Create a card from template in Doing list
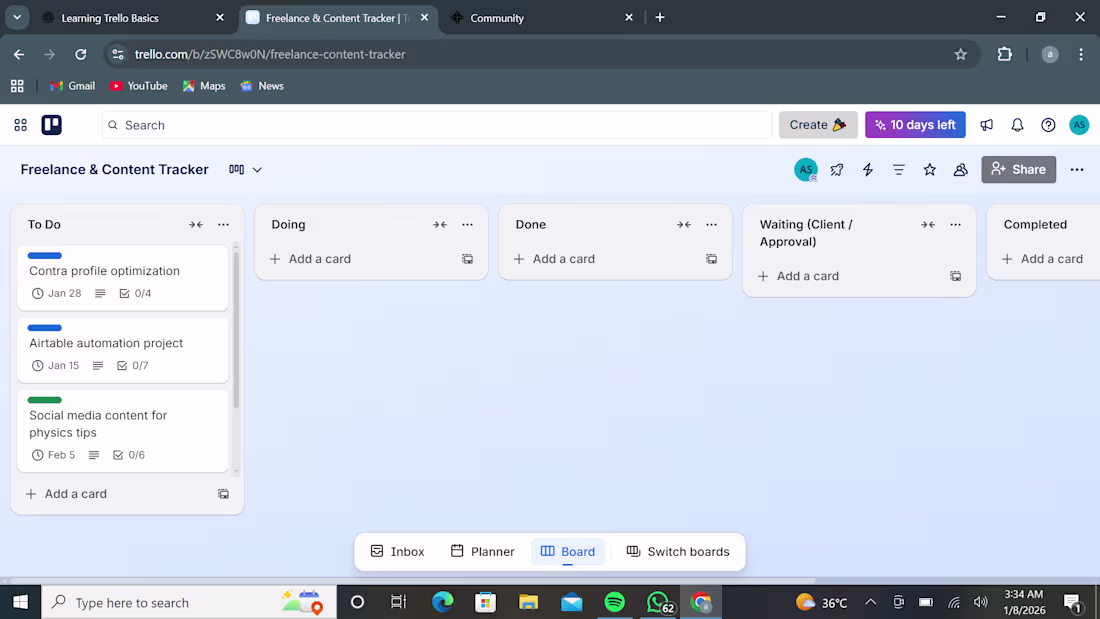The width and height of the screenshot is (1100, 619). click(x=467, y=258)
